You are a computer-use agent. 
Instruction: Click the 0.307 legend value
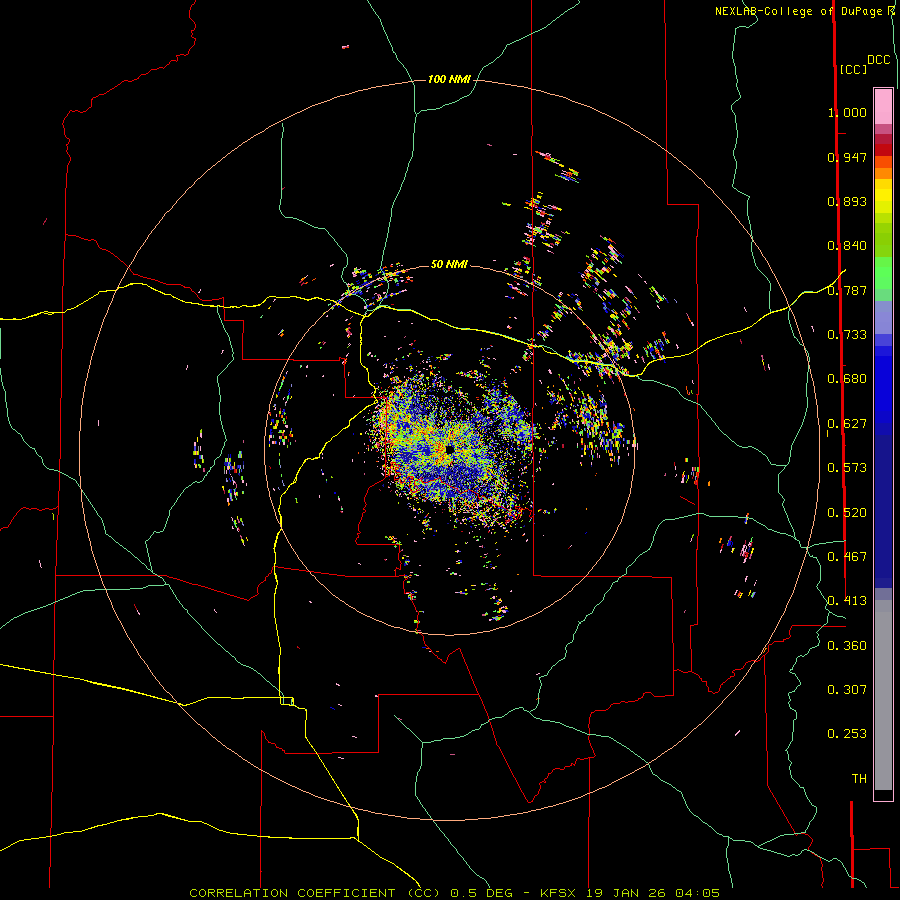click(x=847, y=689)
